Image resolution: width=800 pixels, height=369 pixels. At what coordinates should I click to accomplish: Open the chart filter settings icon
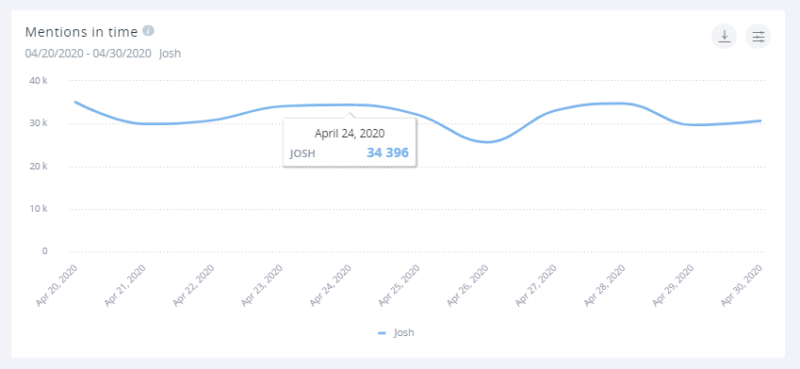click(758, 37)
